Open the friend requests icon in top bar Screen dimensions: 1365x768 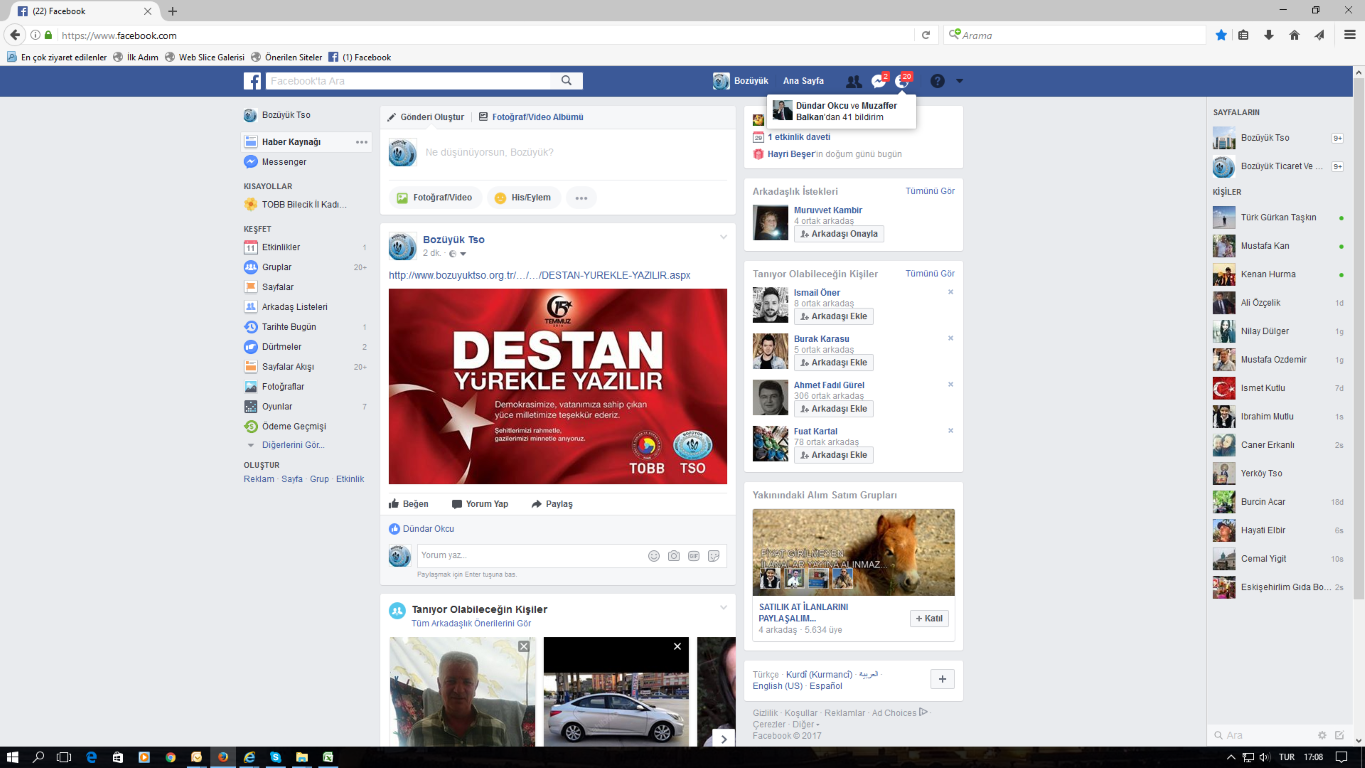[x=853, y=81]
